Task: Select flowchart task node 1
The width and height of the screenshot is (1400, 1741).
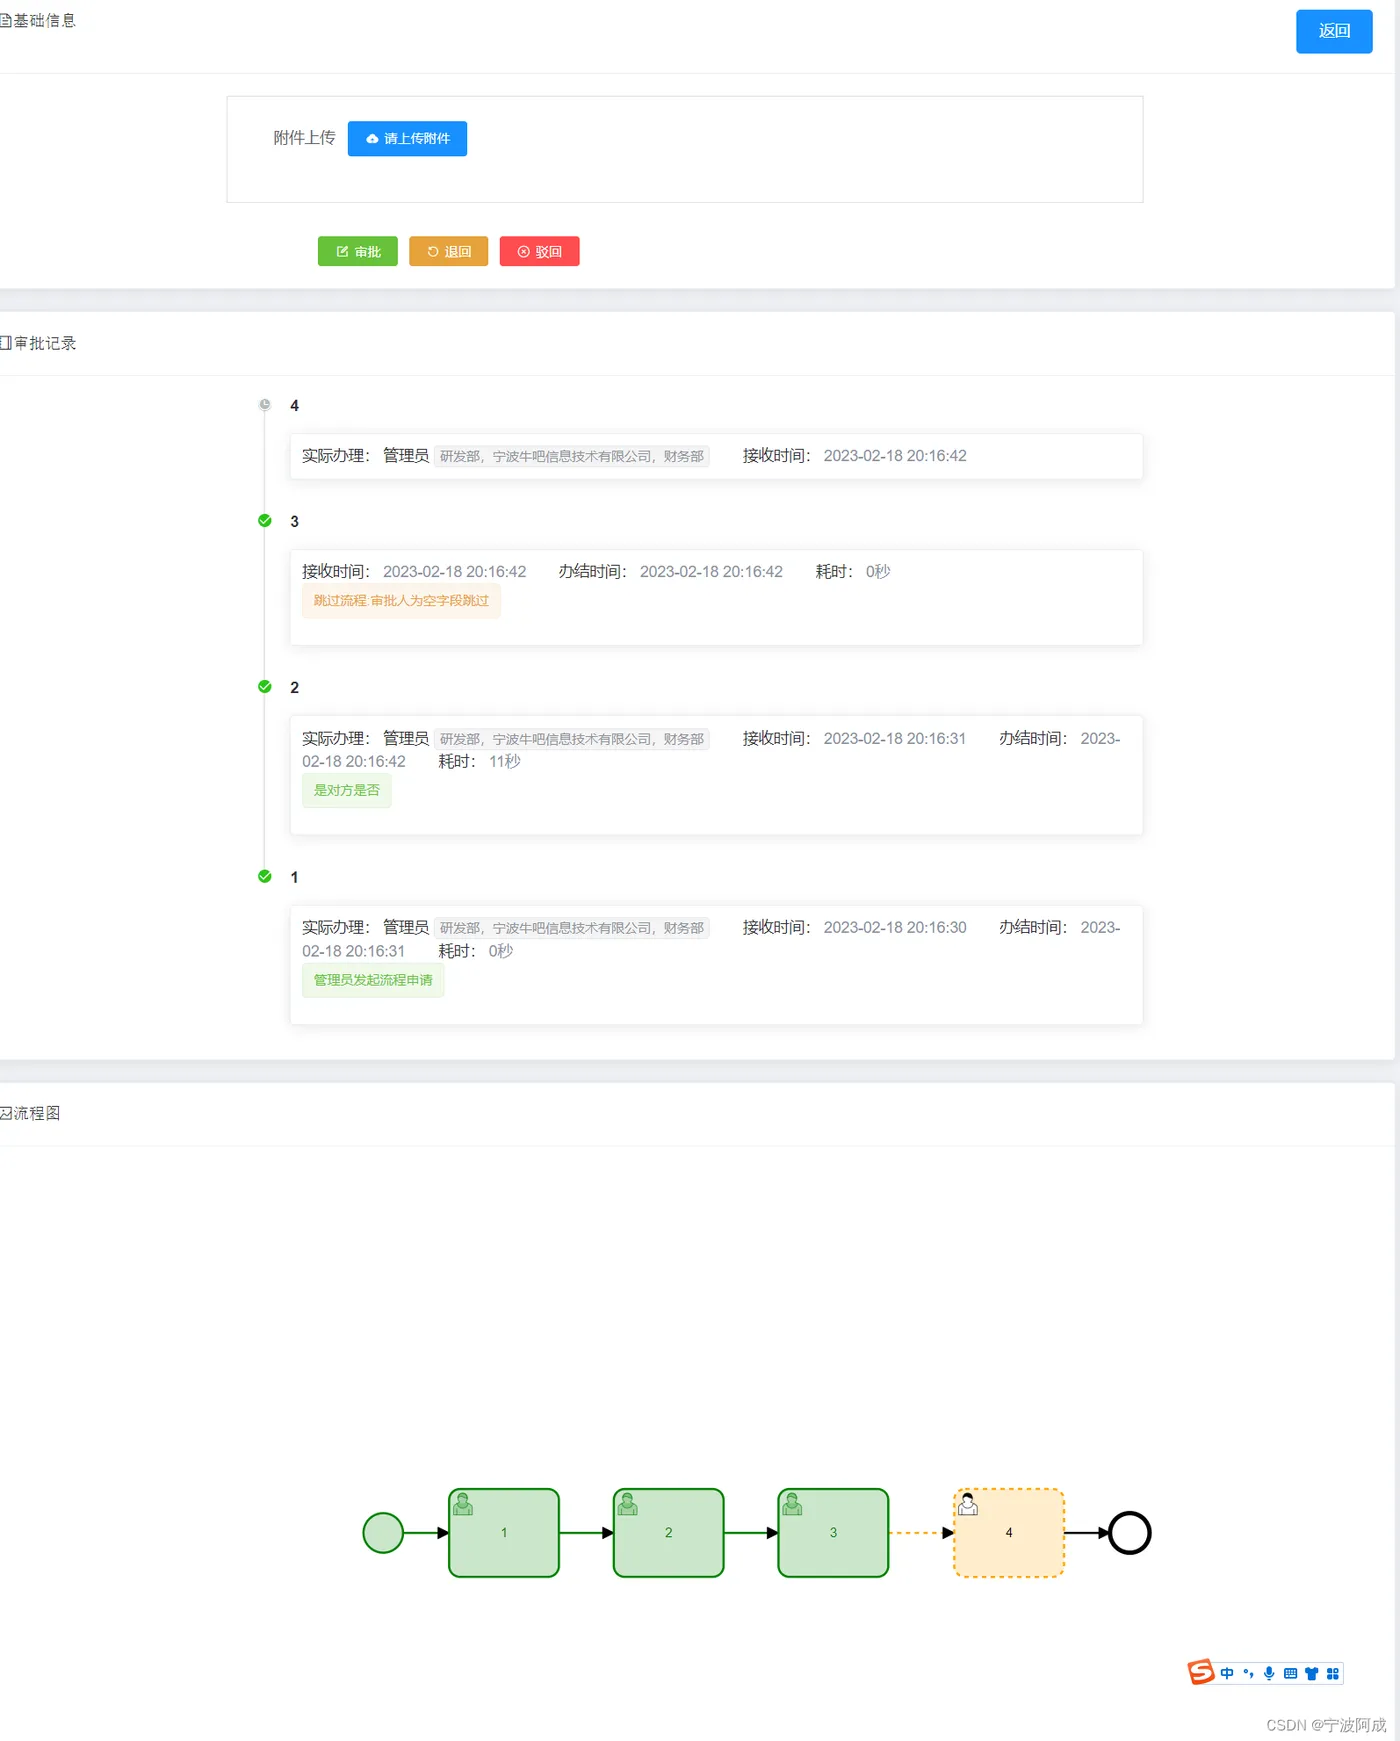Action: coord(504,1533)
